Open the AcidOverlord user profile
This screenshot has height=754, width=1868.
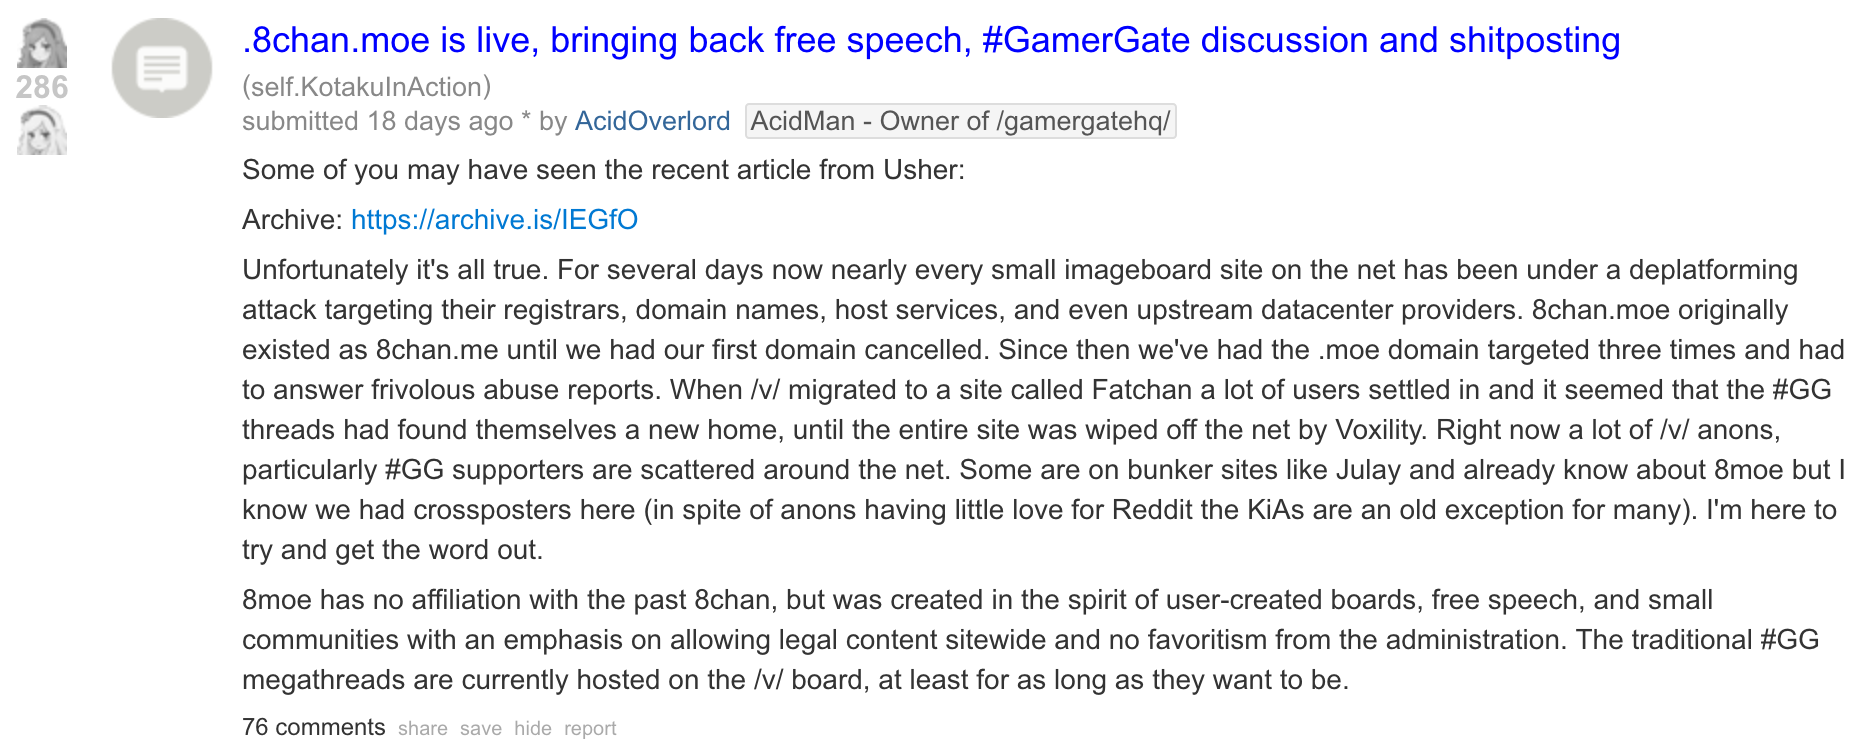pyautogui.click(x=652, y=121)
